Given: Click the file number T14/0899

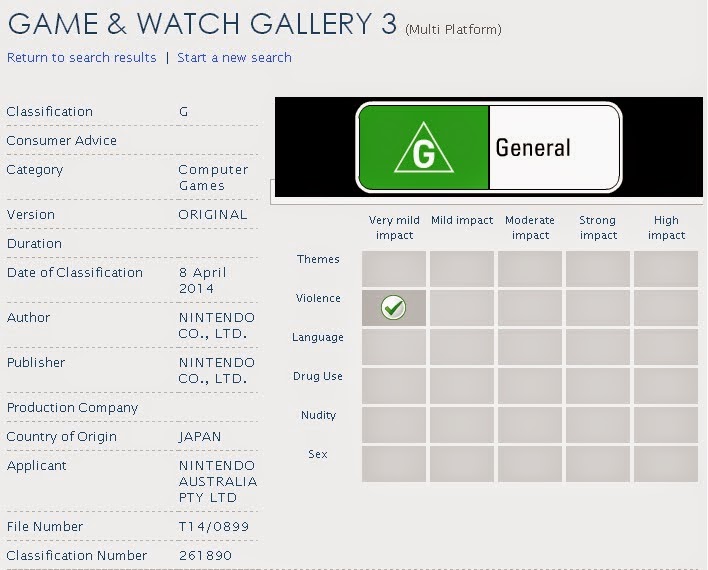Looking at the screenshot, I should pos(214,527).
